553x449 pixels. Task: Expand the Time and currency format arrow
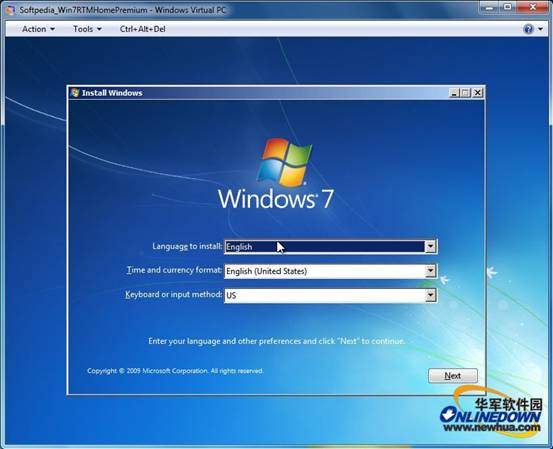tap(430, 271)
